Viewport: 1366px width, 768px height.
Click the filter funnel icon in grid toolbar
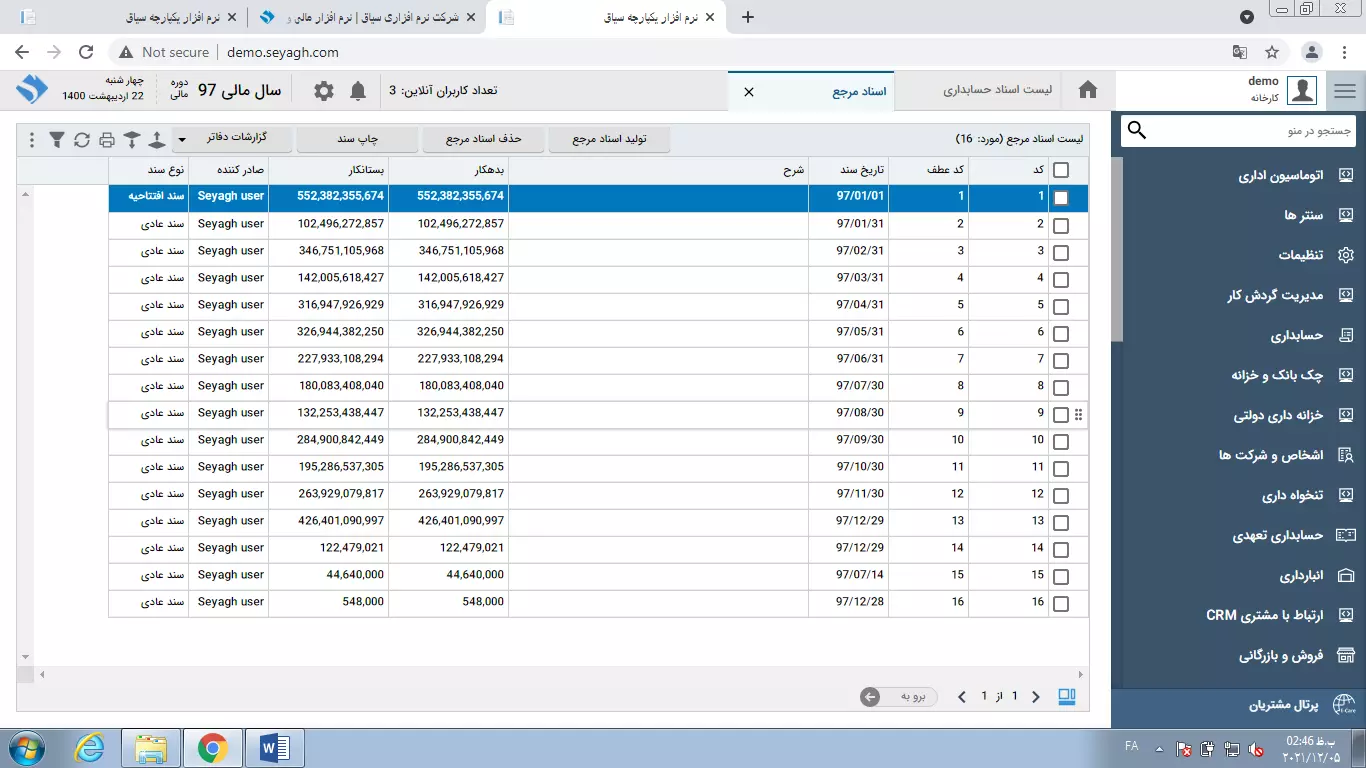[57, 140]
